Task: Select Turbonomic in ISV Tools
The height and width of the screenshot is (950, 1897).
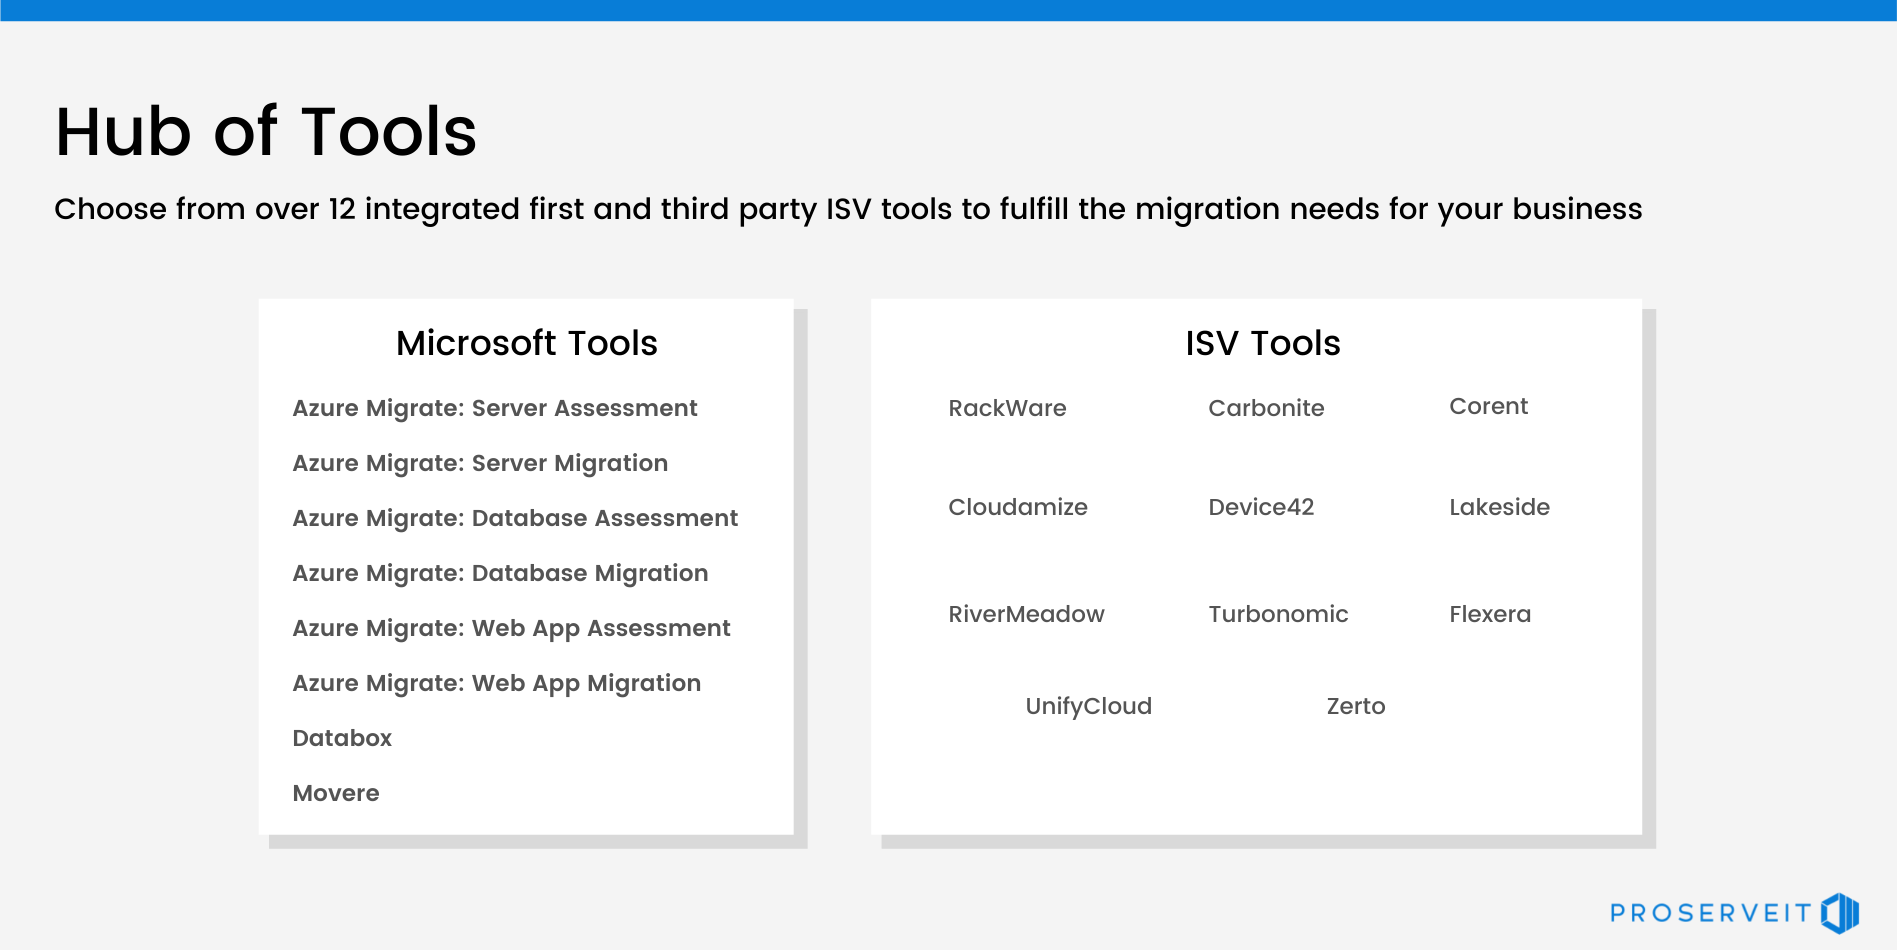Action: (1278, 614)
